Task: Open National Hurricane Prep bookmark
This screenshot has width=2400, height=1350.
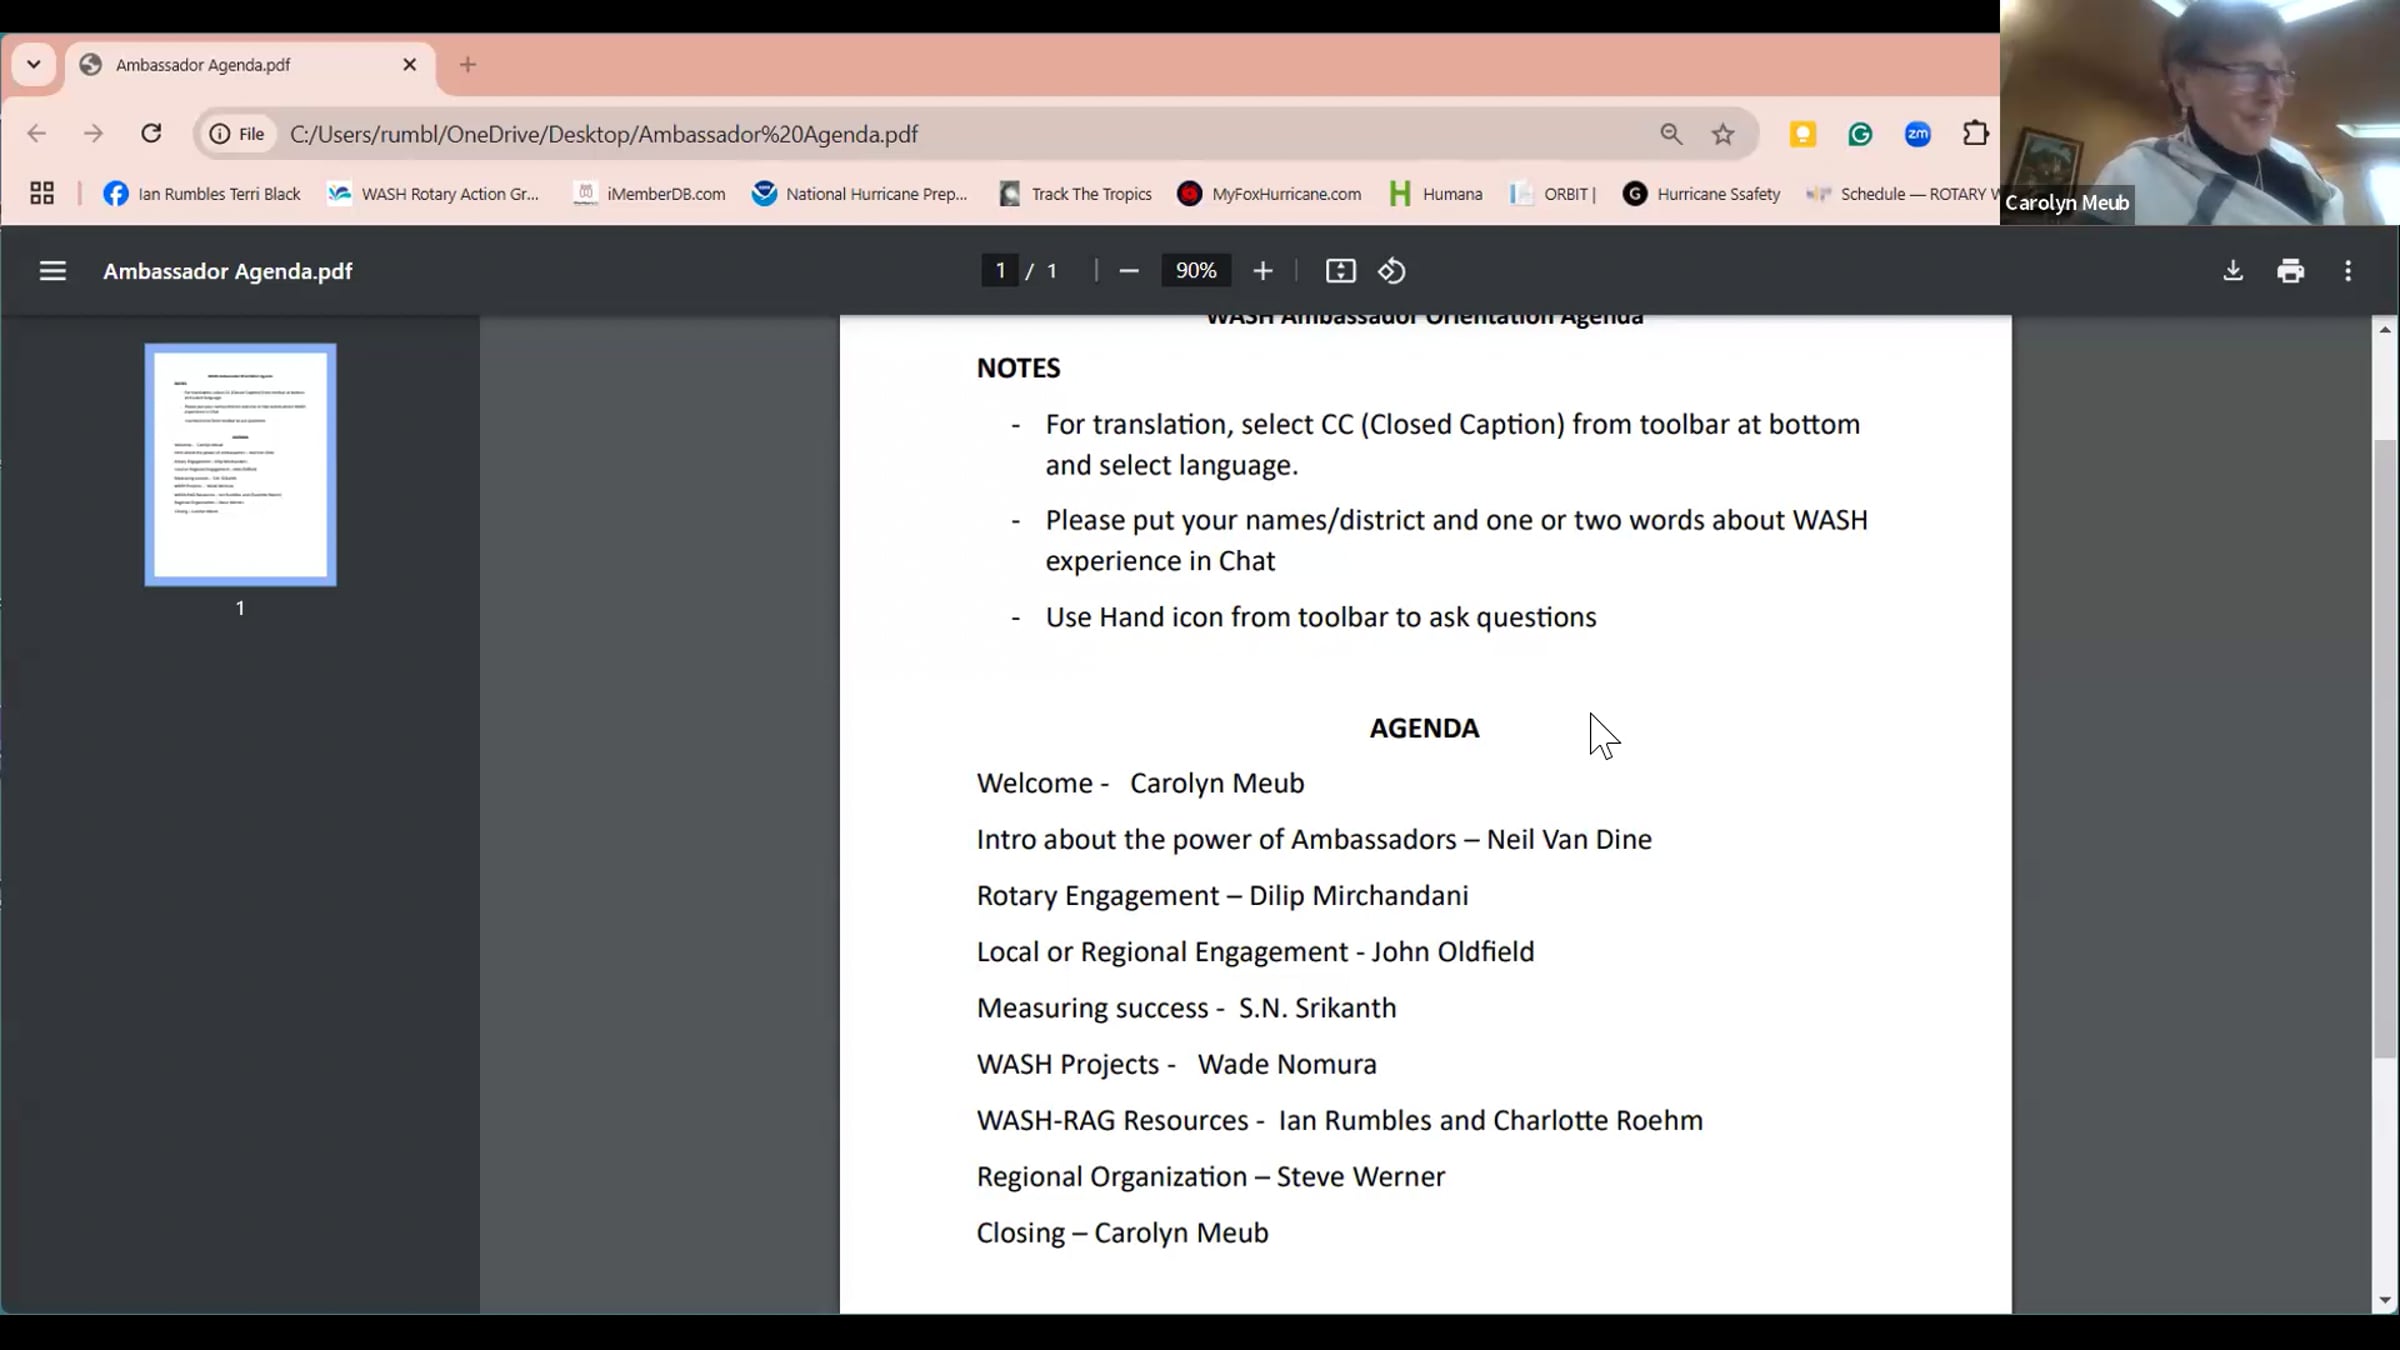Action: click(860, 194)
